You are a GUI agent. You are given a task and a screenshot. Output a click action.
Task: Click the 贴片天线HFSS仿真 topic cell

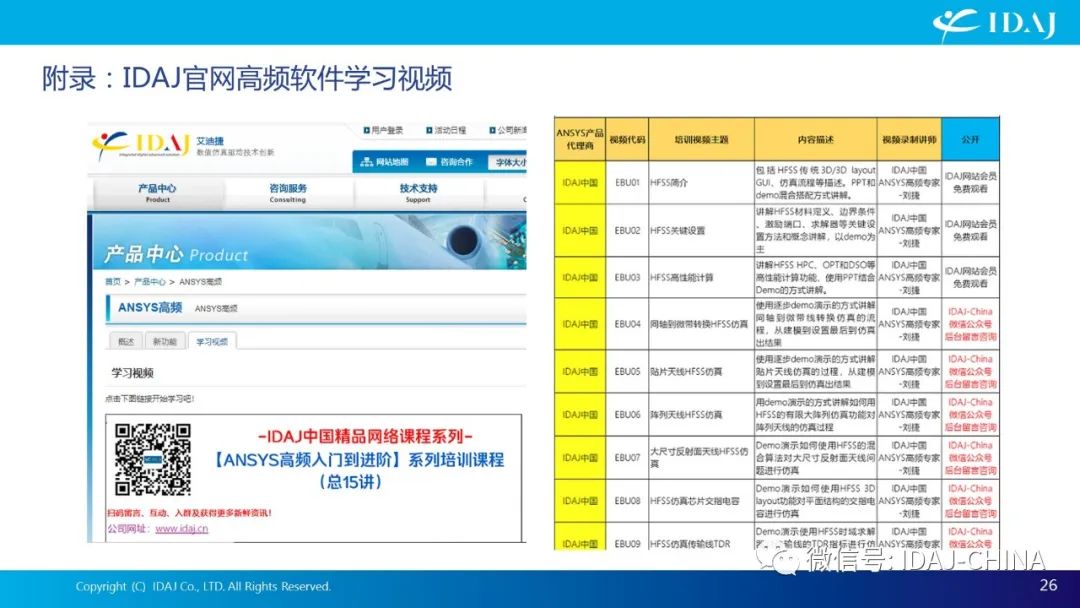tap(701, 371)
